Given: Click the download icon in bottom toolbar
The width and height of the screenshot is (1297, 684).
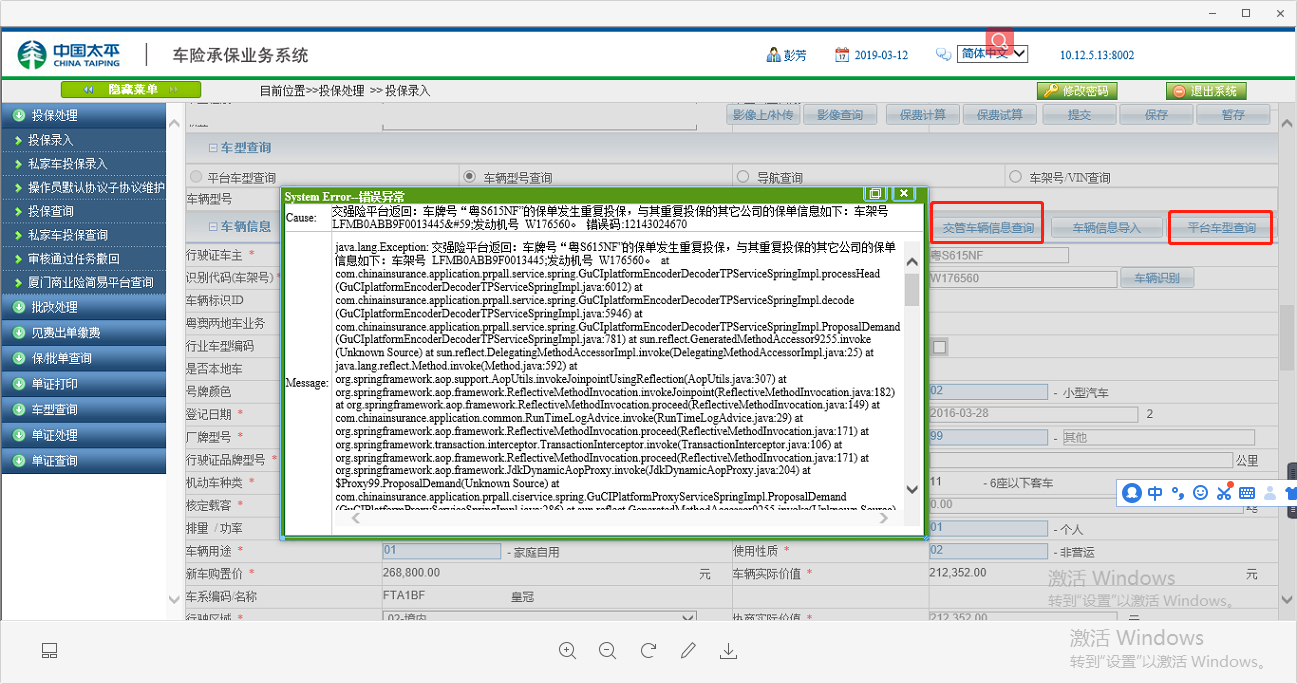Looking at the screenshot, I should click(x=728, y=651).
